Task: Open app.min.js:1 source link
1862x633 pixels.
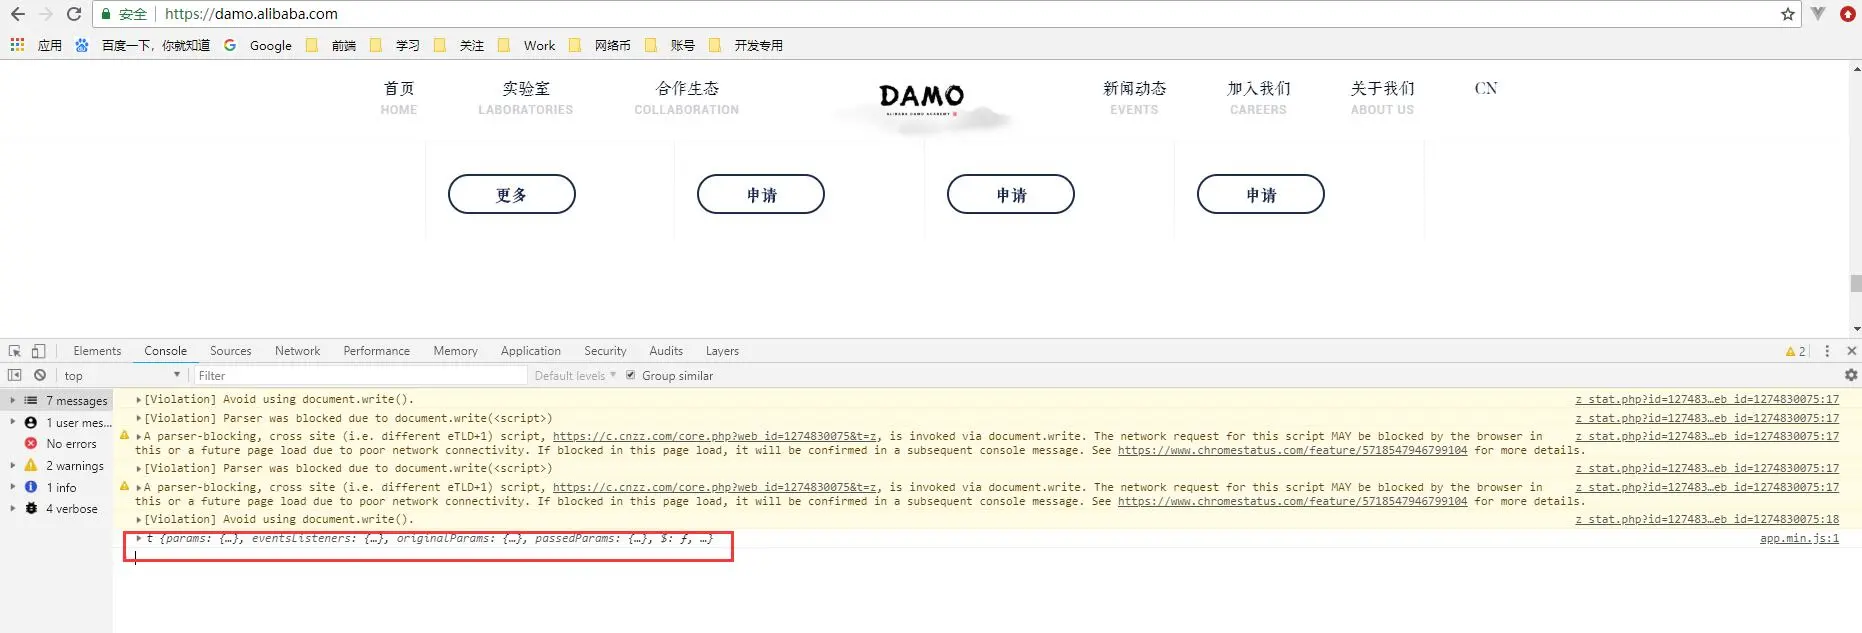Action: [1799, 538]
